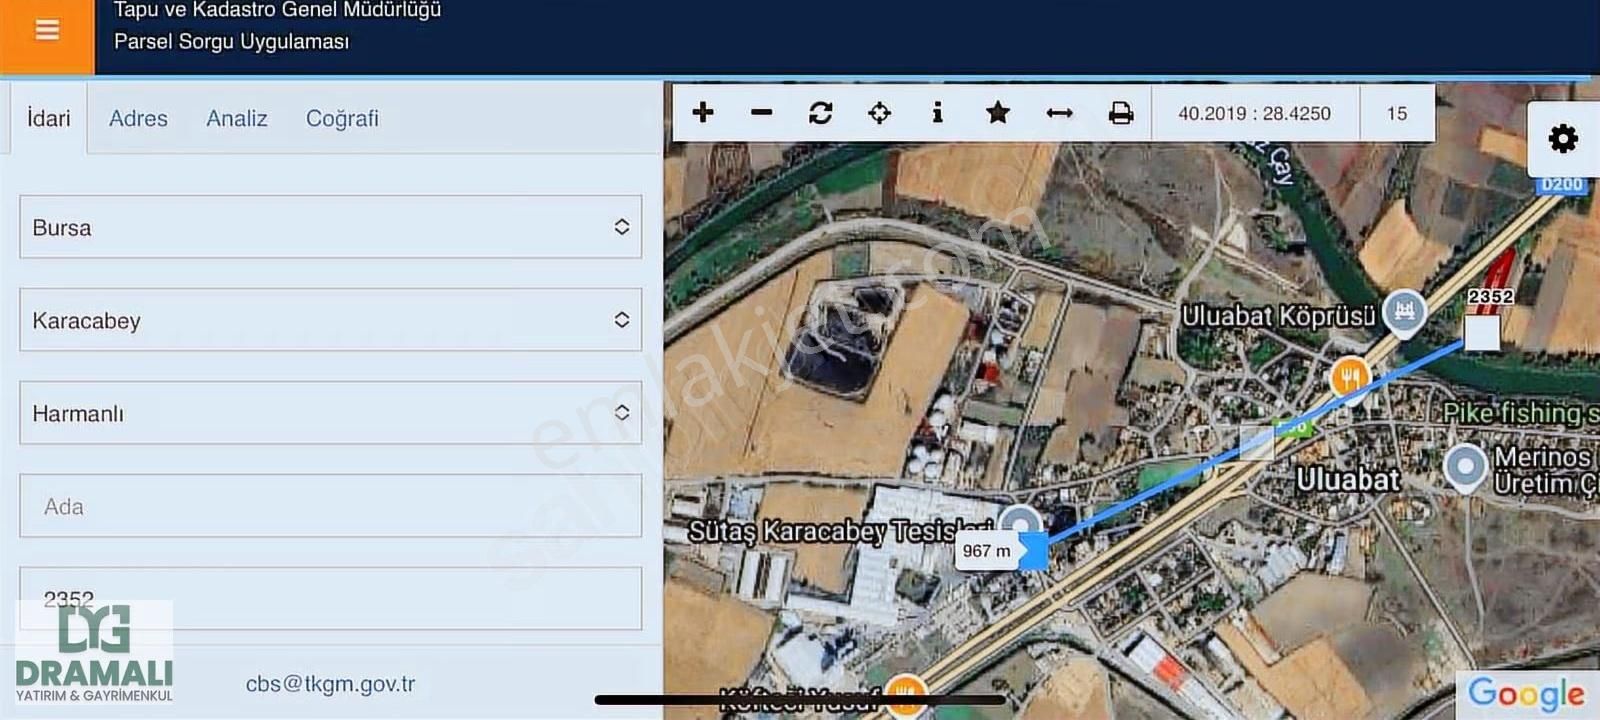Click the Uluabat Köprüsü bridge marker

tap(1404, 312)
